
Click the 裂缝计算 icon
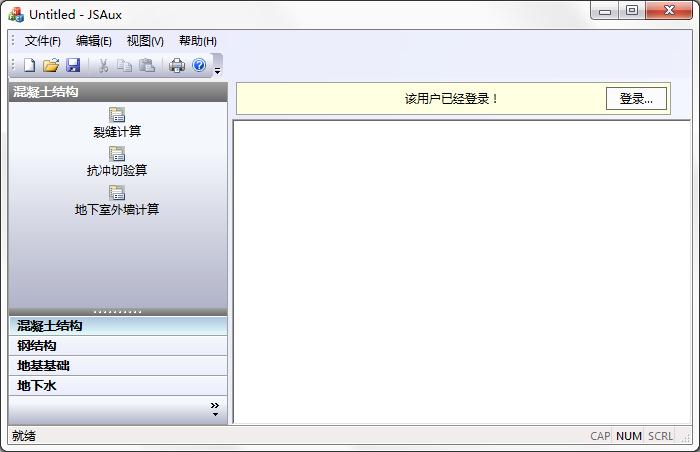117,115
